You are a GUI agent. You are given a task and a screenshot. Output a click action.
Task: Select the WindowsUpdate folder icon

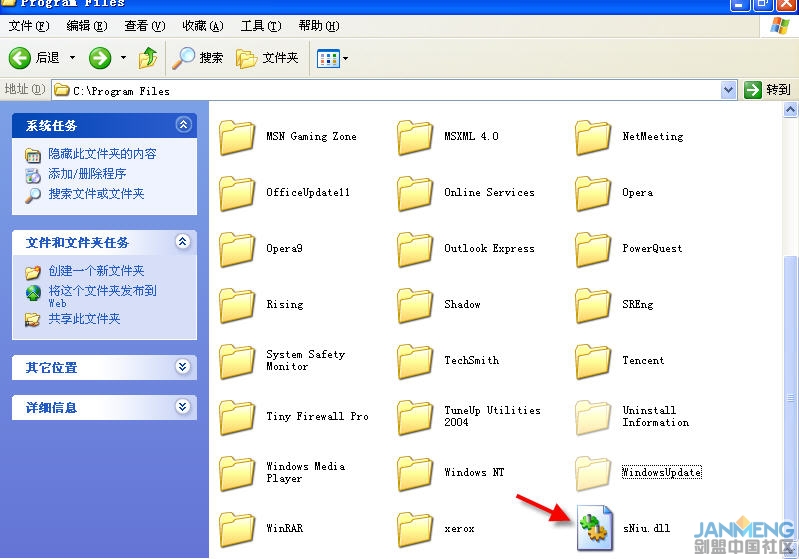point(593,474)
